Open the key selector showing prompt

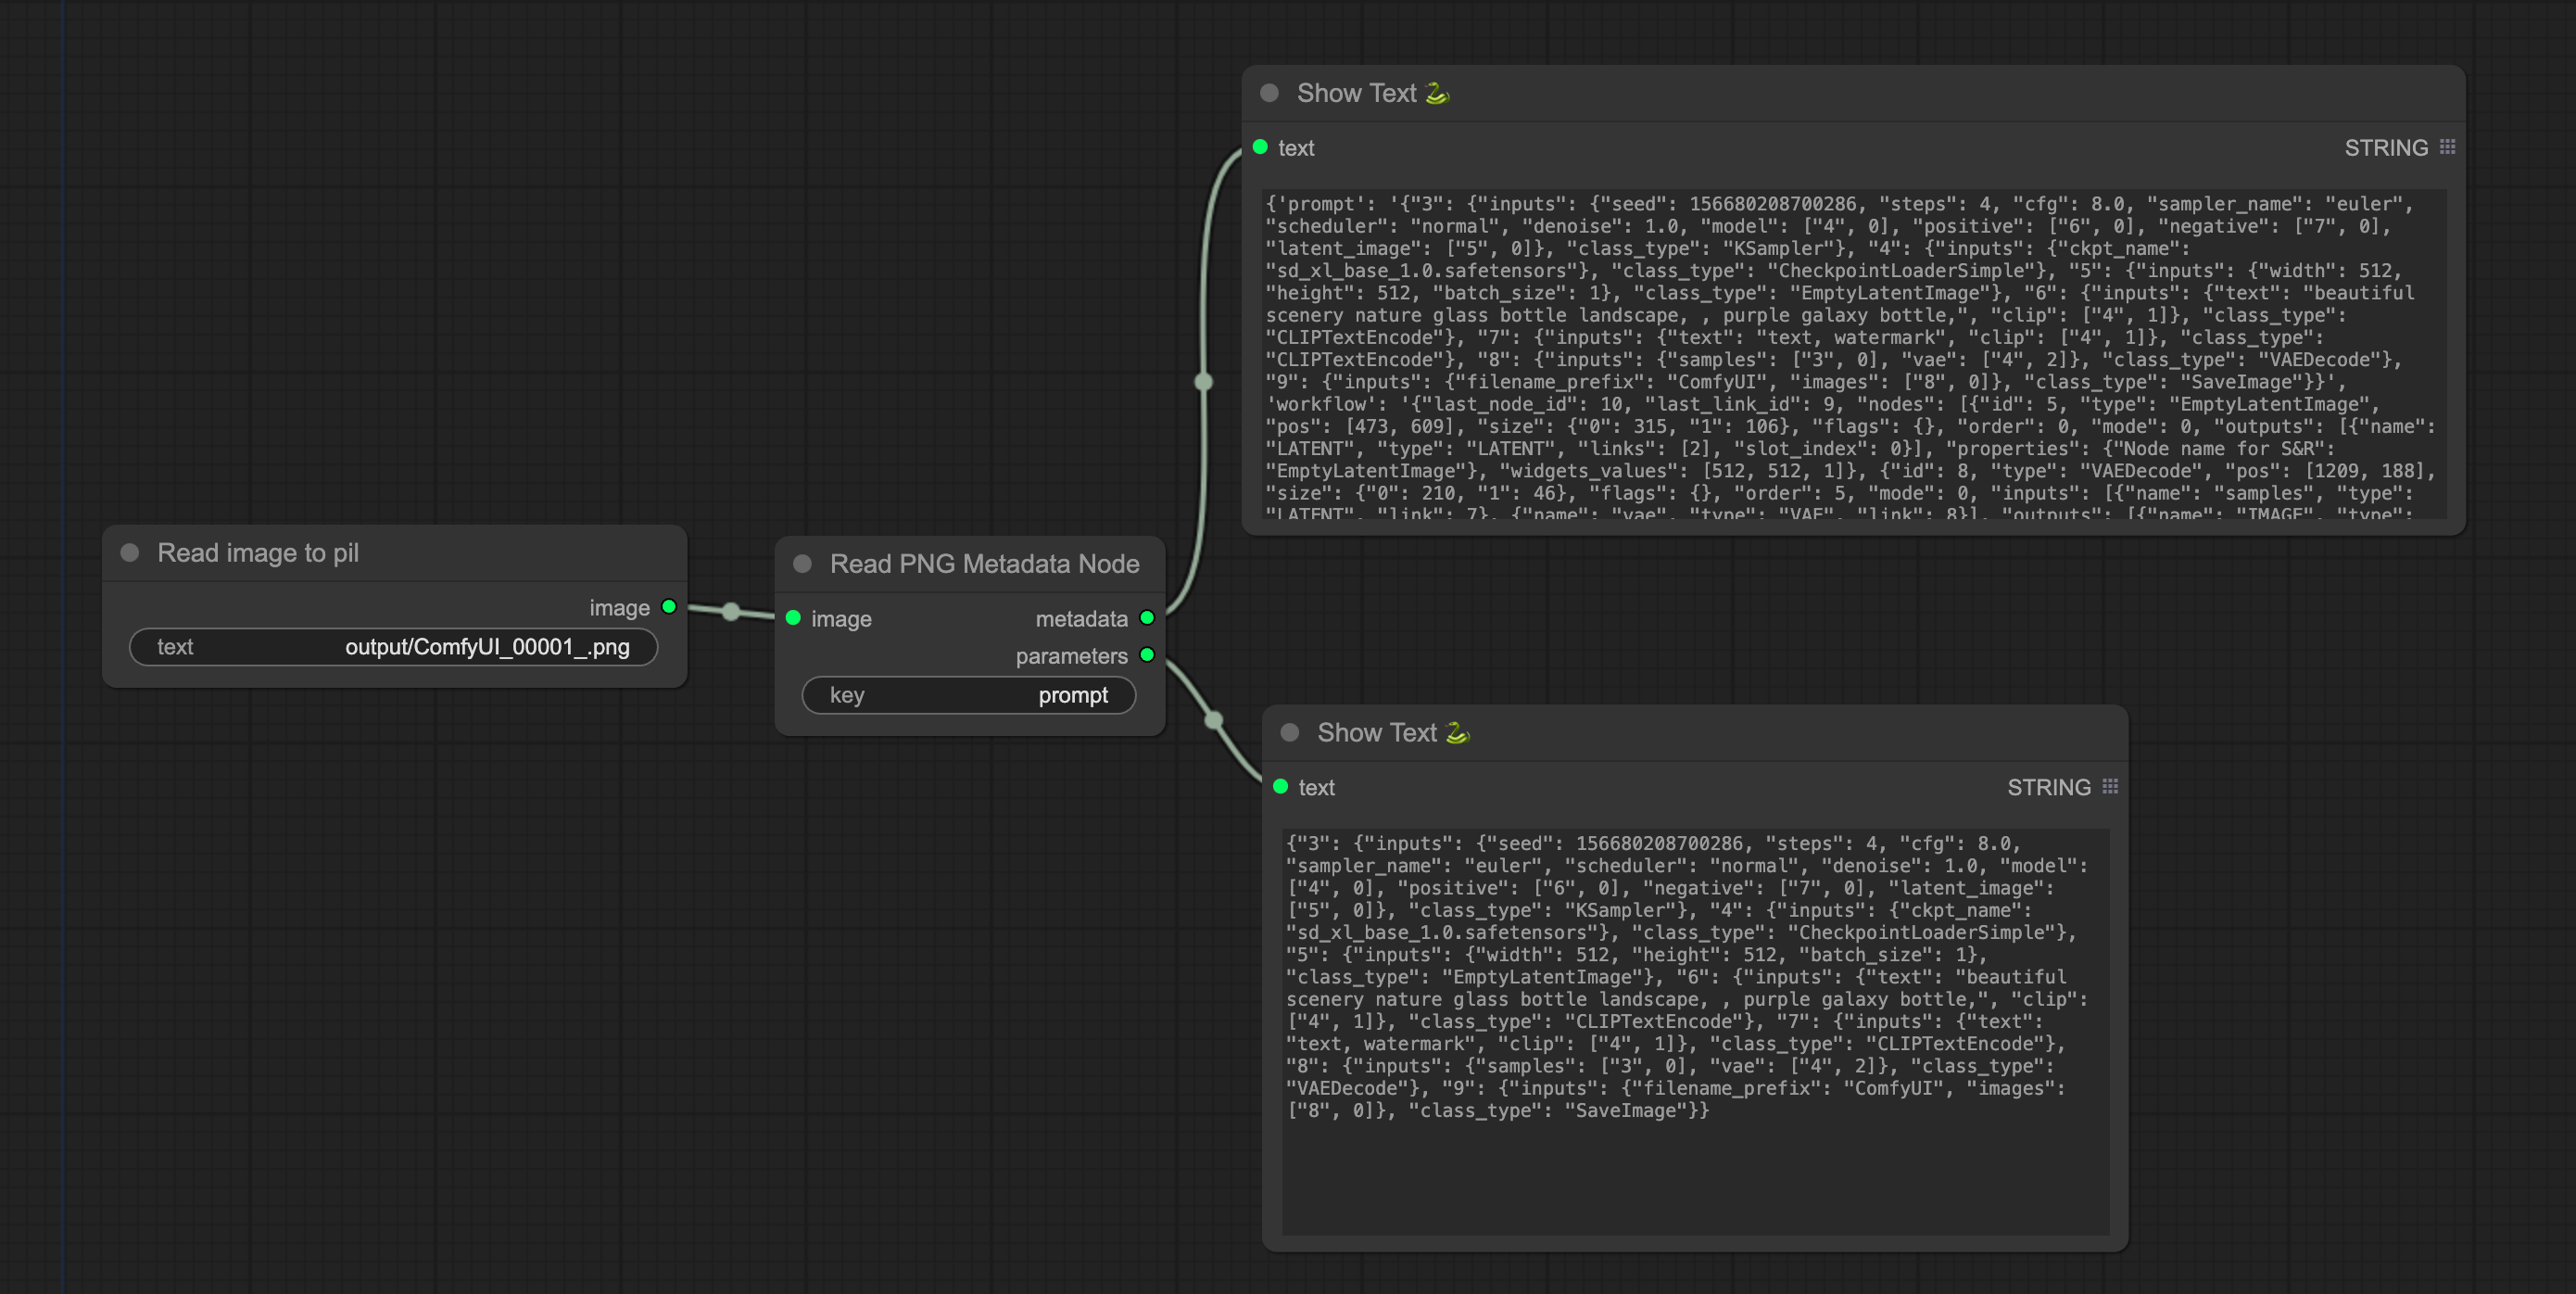(x=968, y=695)
